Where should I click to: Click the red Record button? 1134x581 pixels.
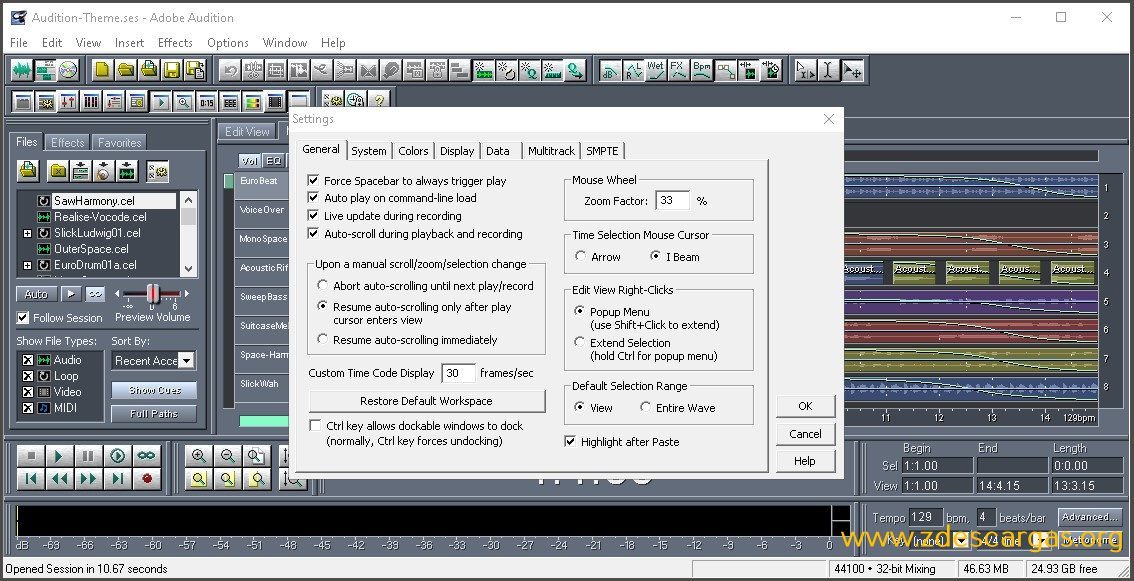pyautogui.click(x=147, y=478)
